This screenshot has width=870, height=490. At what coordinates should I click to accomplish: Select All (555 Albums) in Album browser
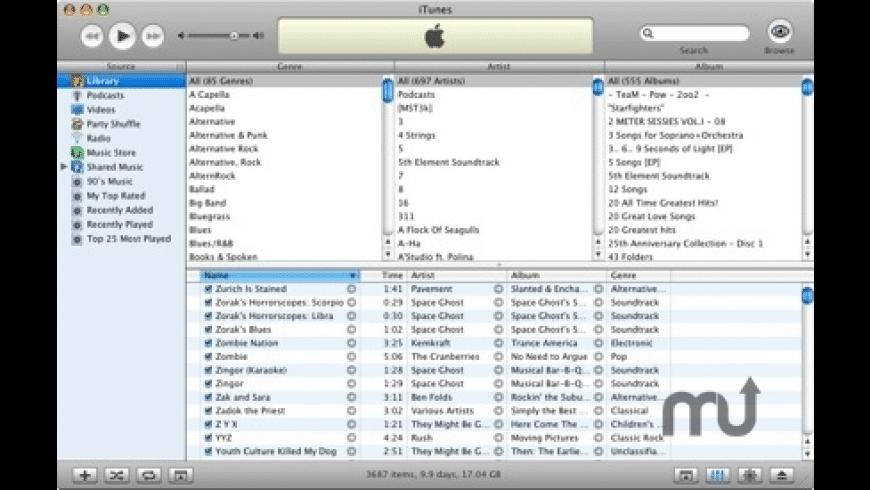tap(704, 81)
